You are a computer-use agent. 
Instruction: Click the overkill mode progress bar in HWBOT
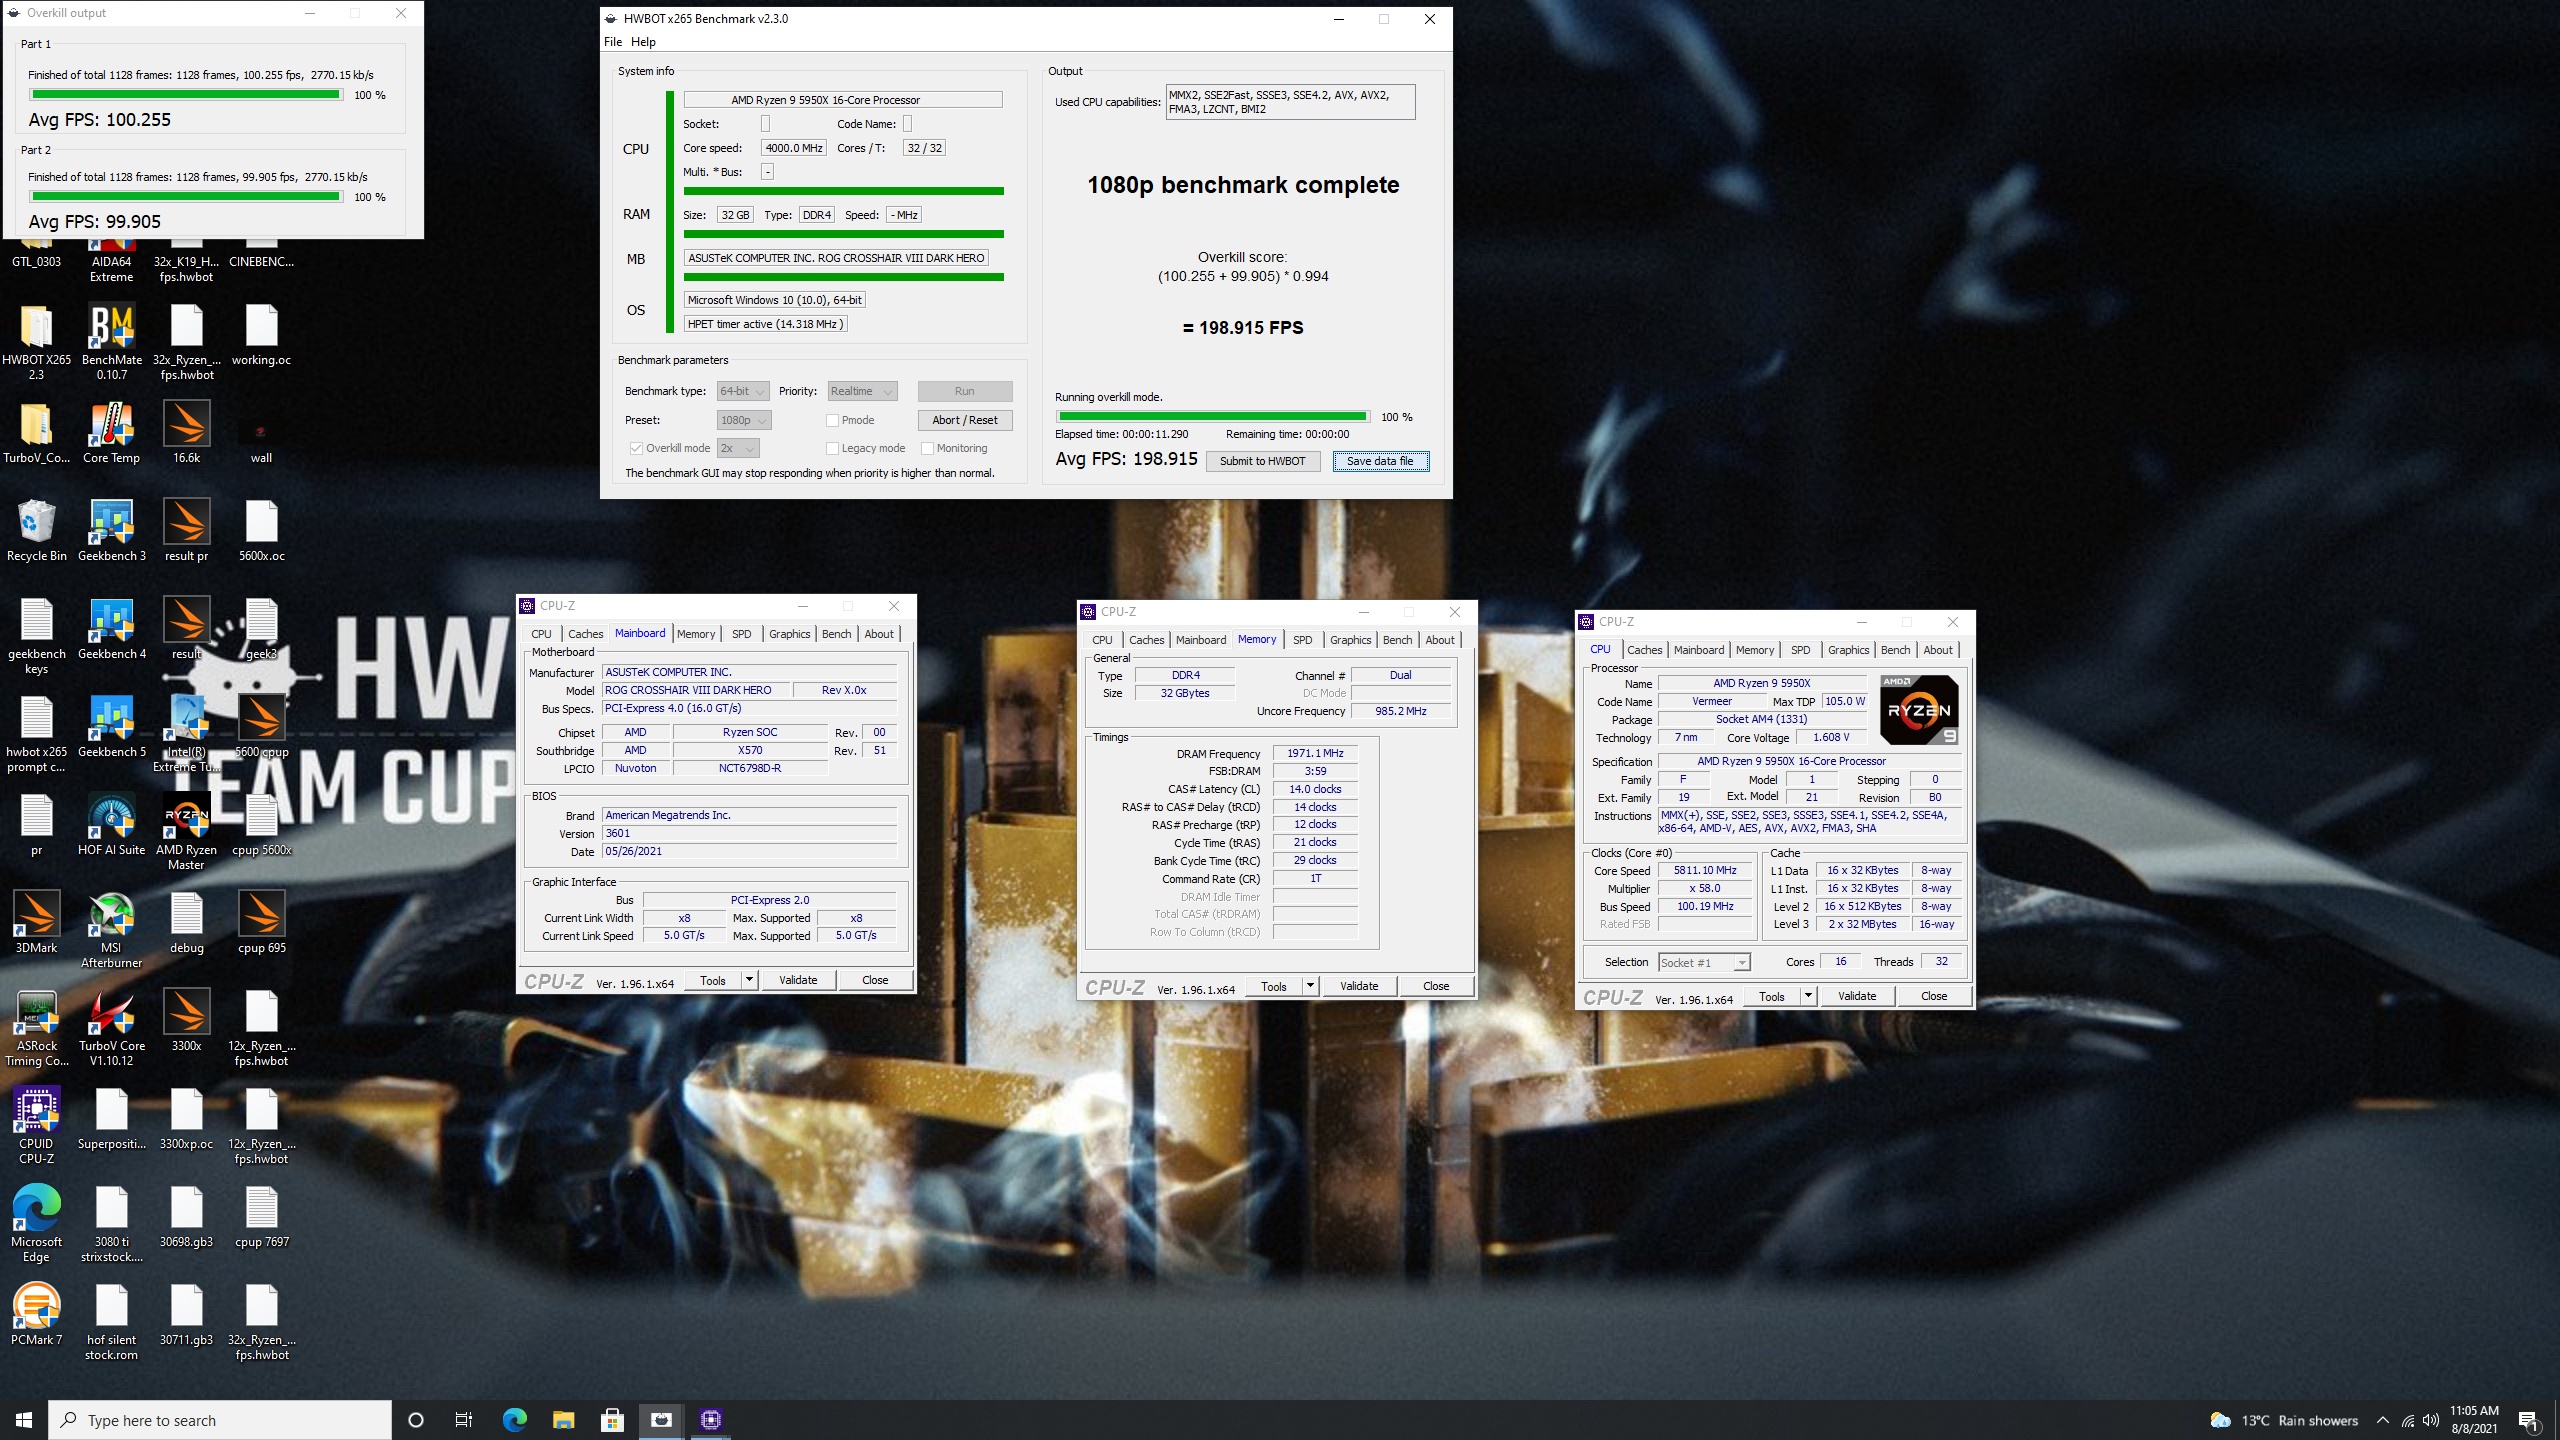coord(1212,417)
